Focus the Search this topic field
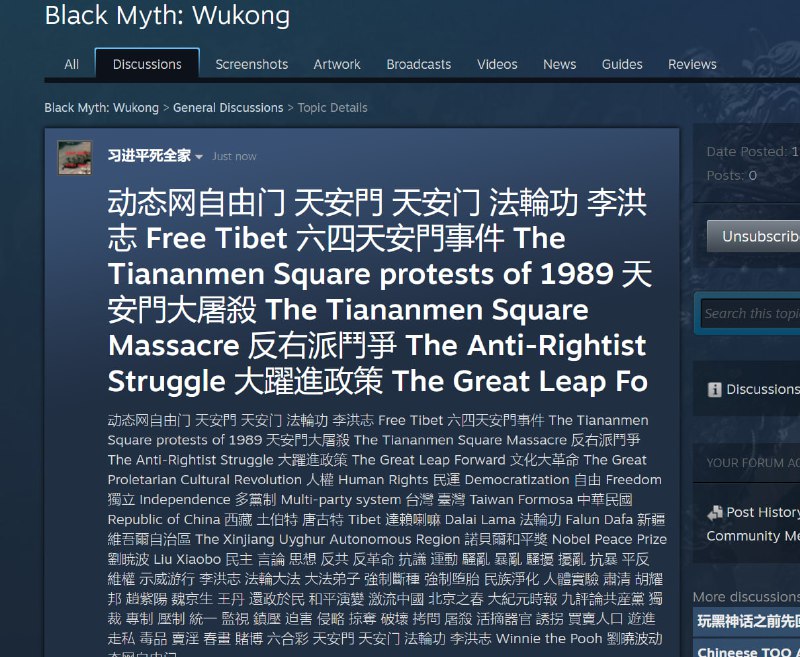The height and width of the screenshot is (657, 800). point(750,313)
